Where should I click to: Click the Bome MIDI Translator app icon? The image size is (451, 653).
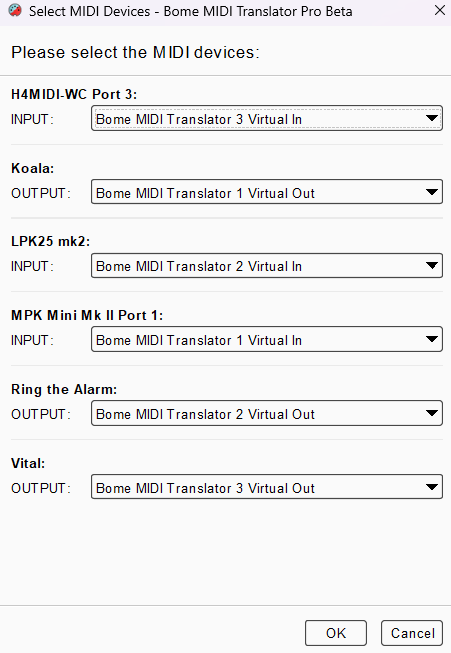[x=15, y=10]
